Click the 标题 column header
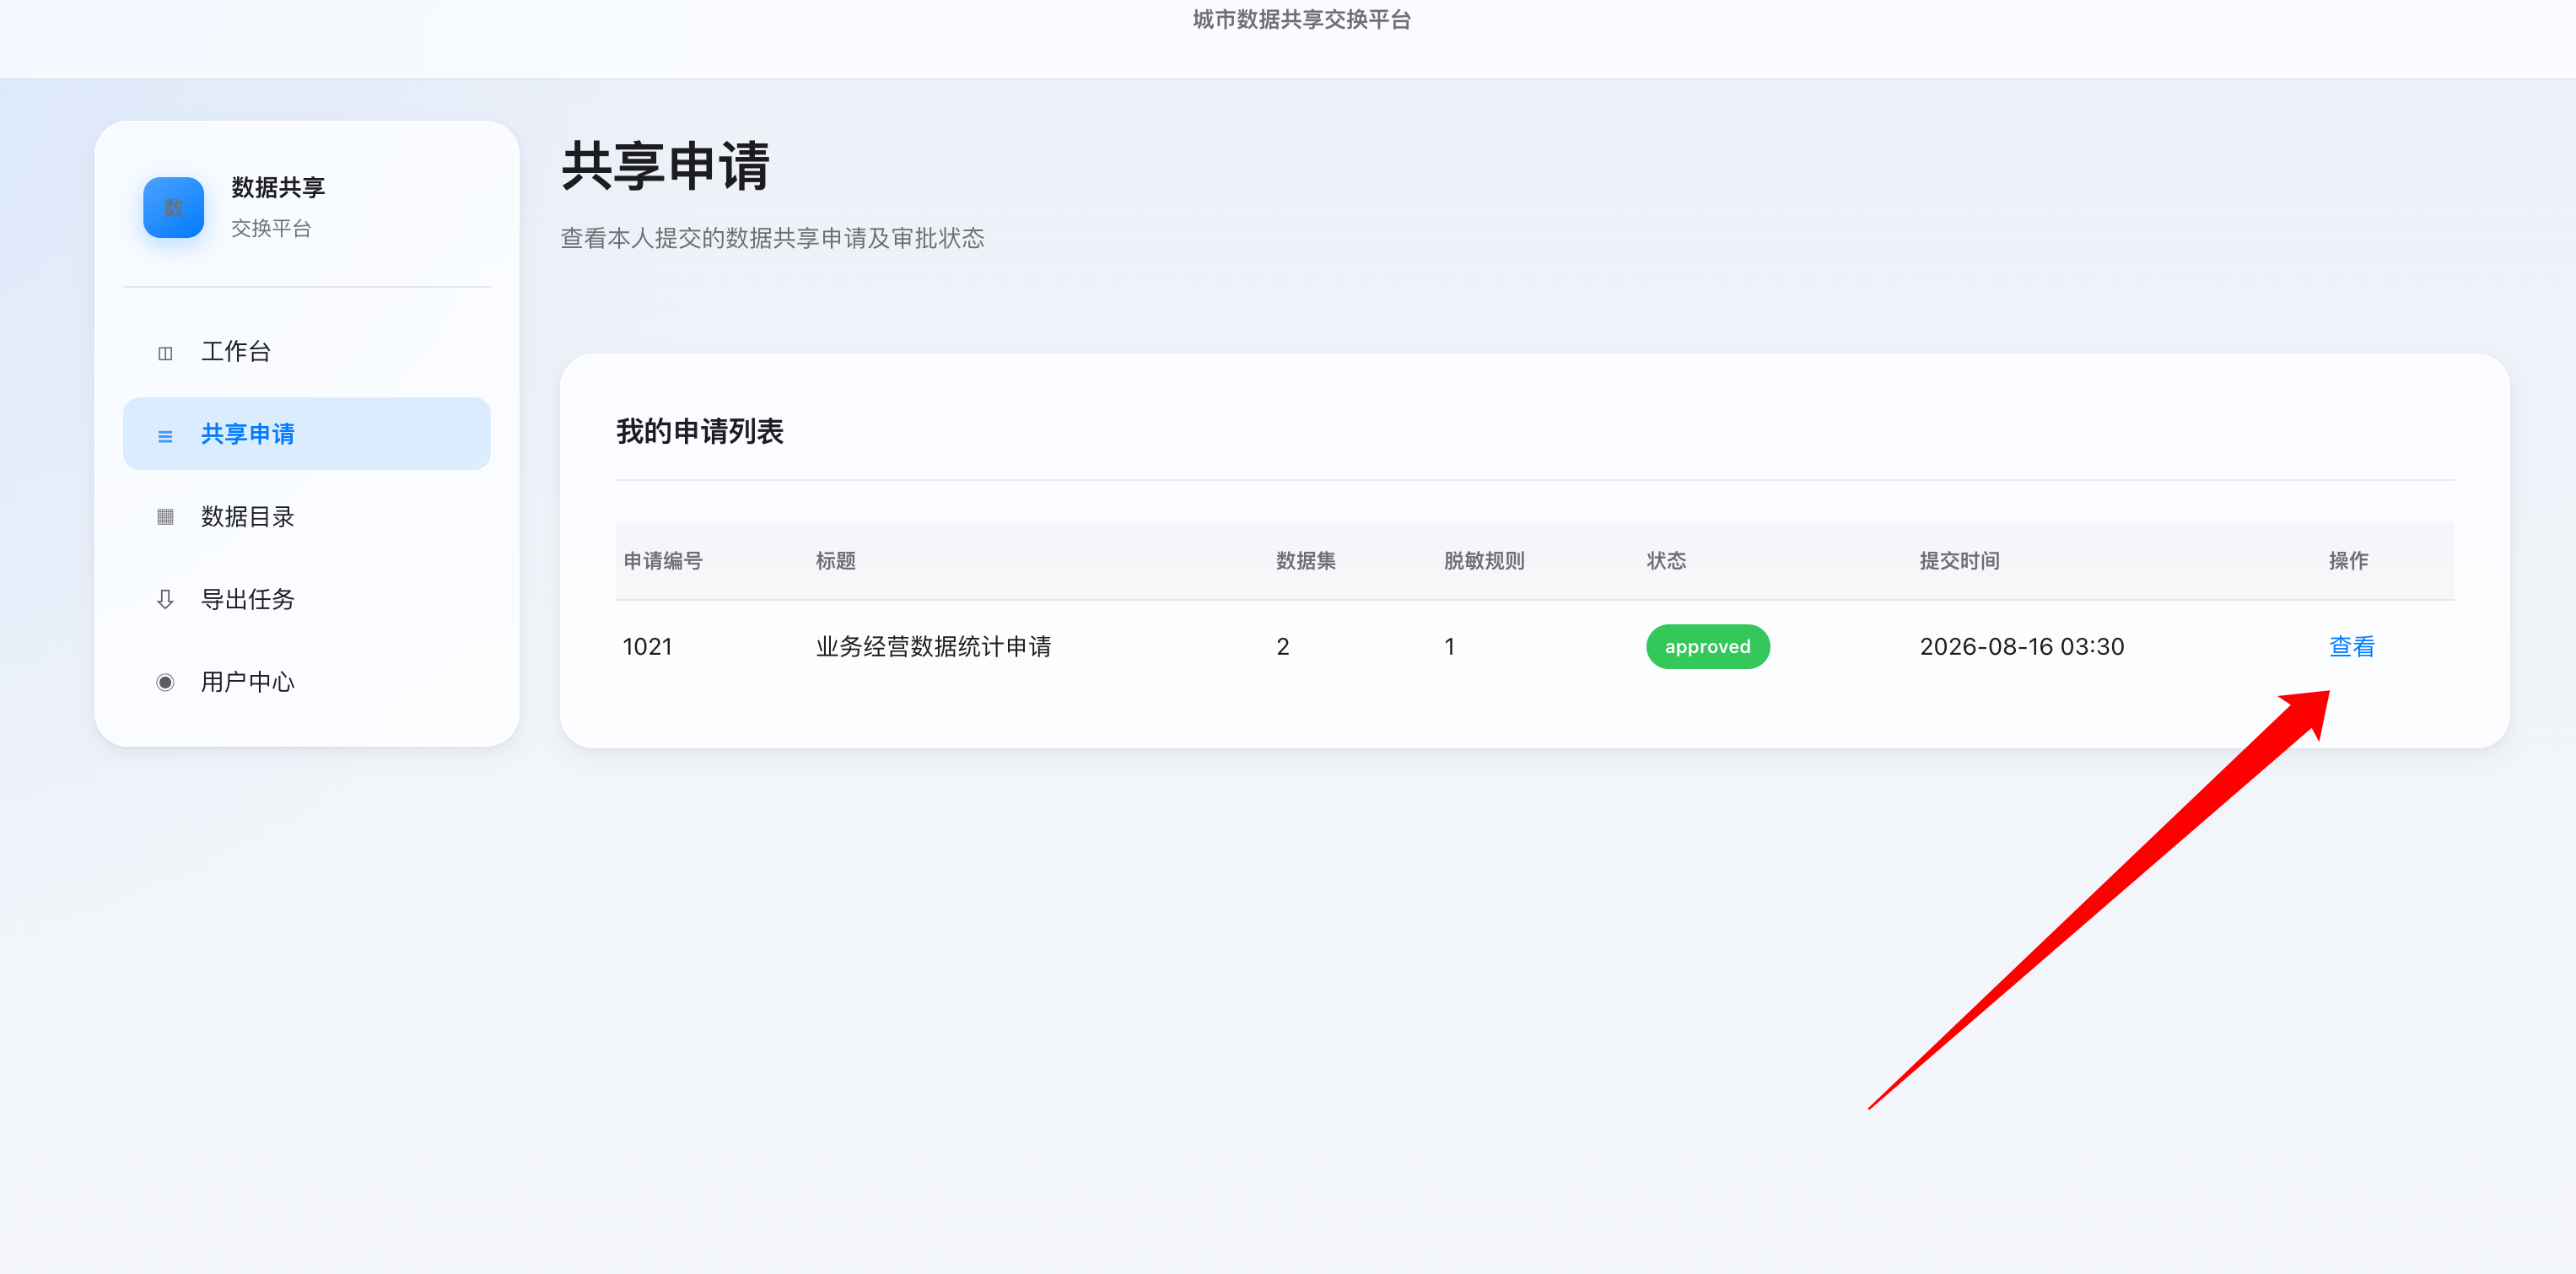Screen dimensions: 2576x1274 835,561
